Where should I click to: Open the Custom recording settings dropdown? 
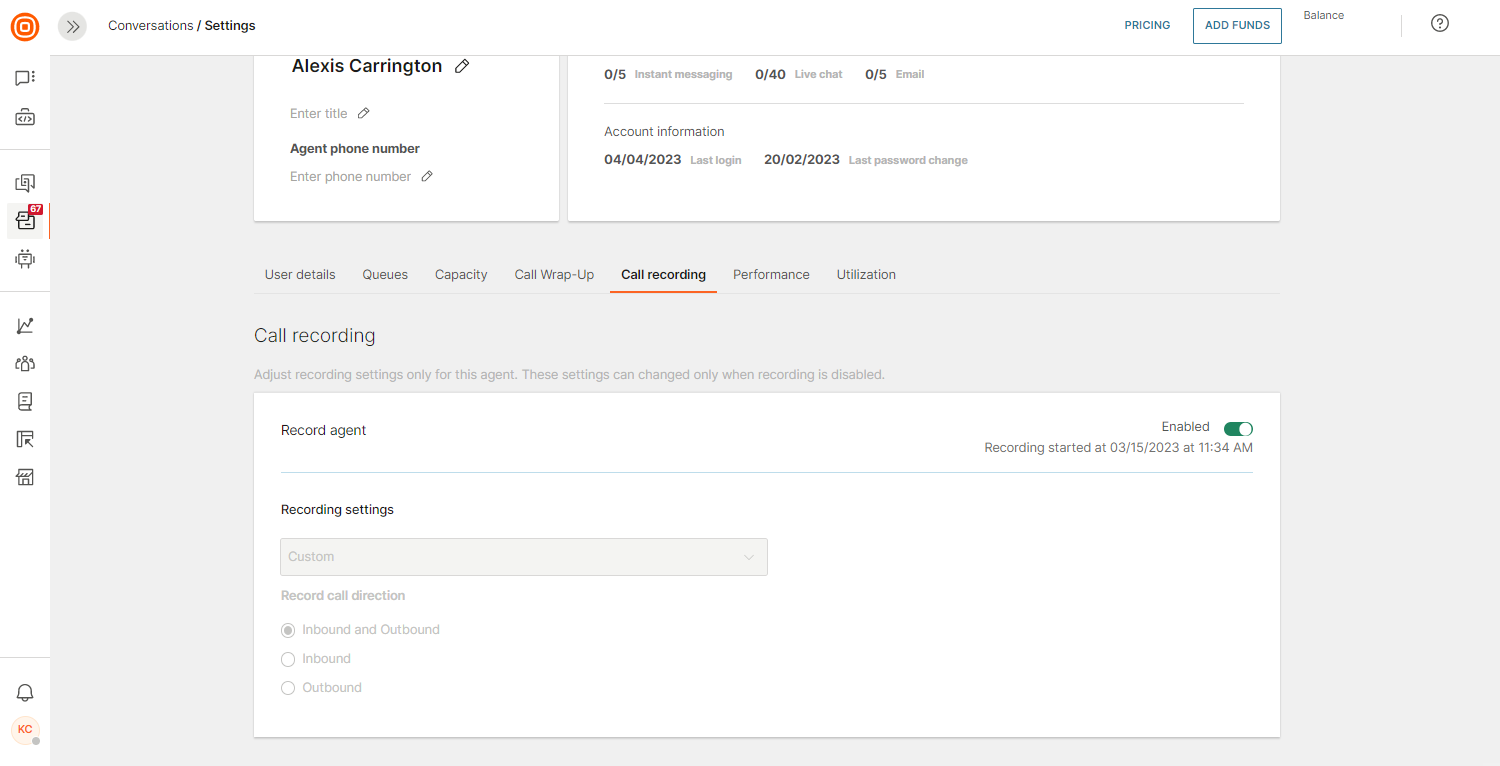[x=523, y=557]
